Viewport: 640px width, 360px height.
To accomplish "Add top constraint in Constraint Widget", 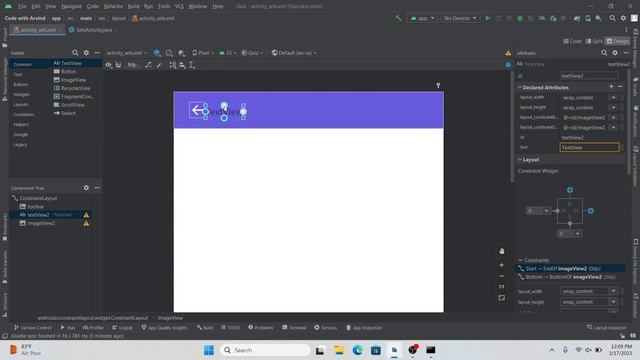I will [570, 190].
